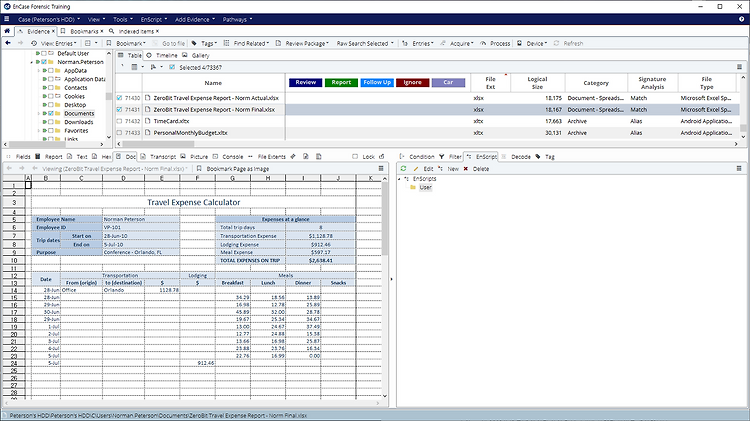750x421 pixels.
Task: Close the Evidence tab
Action: 53,31
